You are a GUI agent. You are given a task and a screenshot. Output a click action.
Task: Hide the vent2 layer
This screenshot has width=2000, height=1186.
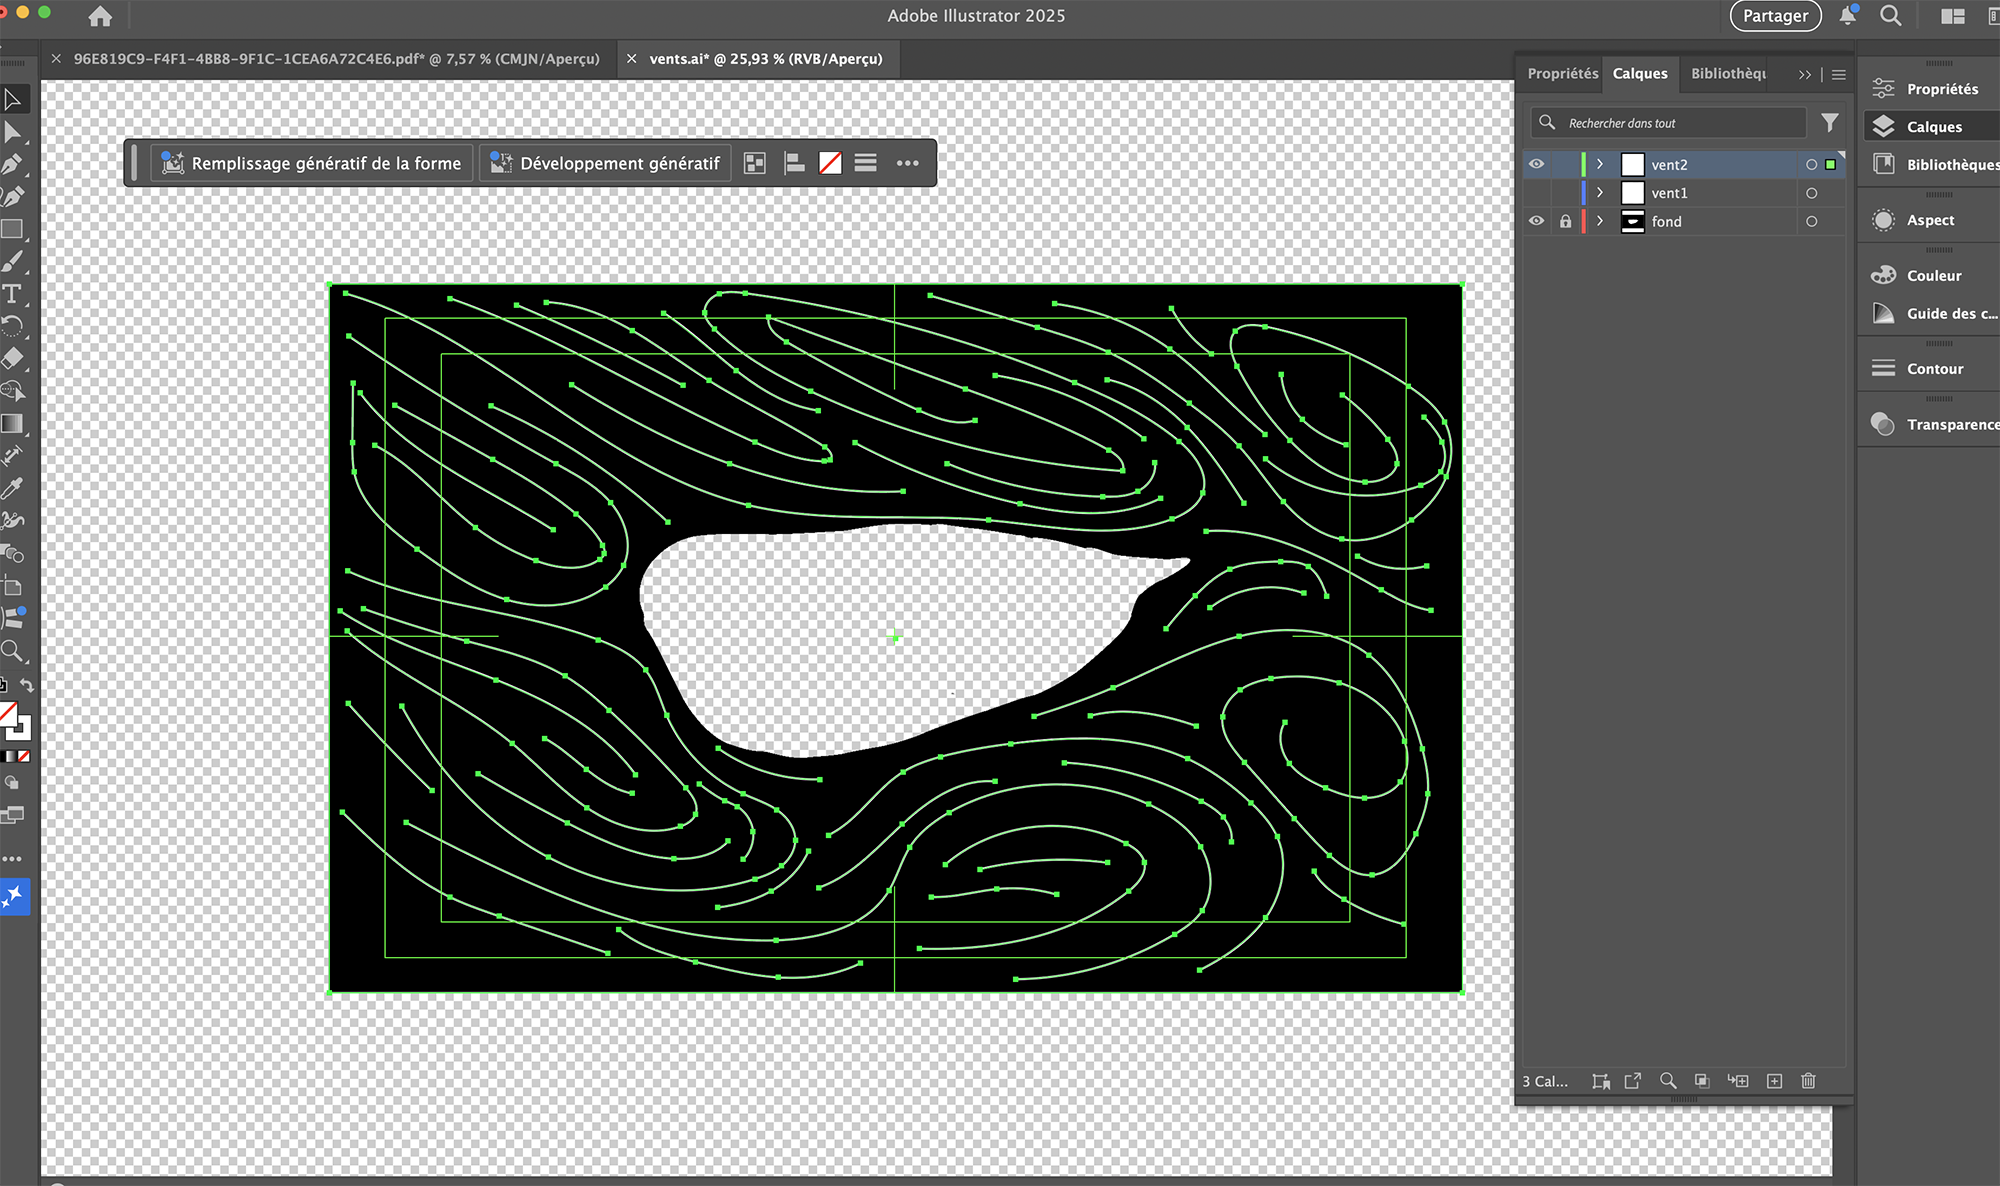tap(1537, 164)
